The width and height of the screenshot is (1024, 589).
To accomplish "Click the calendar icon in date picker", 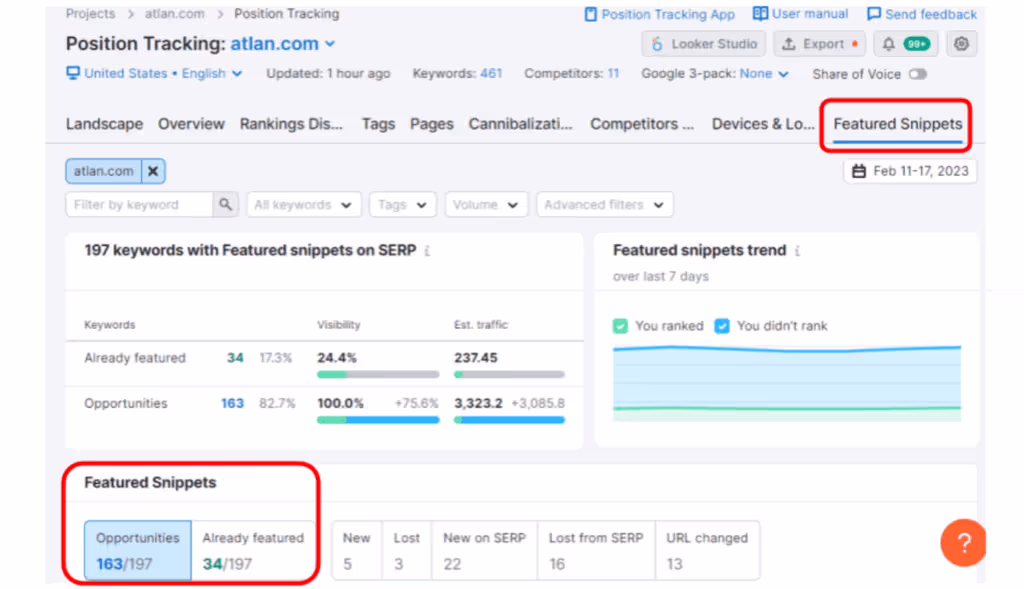I will [859, 171].
